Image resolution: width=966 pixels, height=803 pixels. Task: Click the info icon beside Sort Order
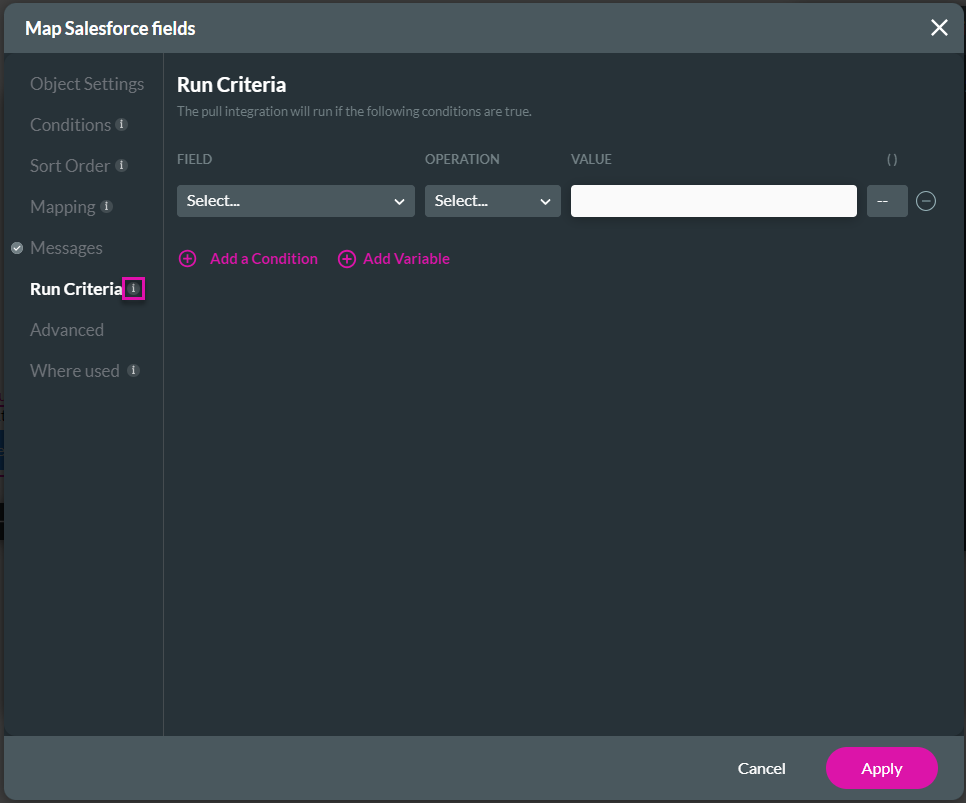(x=121, y=165)
